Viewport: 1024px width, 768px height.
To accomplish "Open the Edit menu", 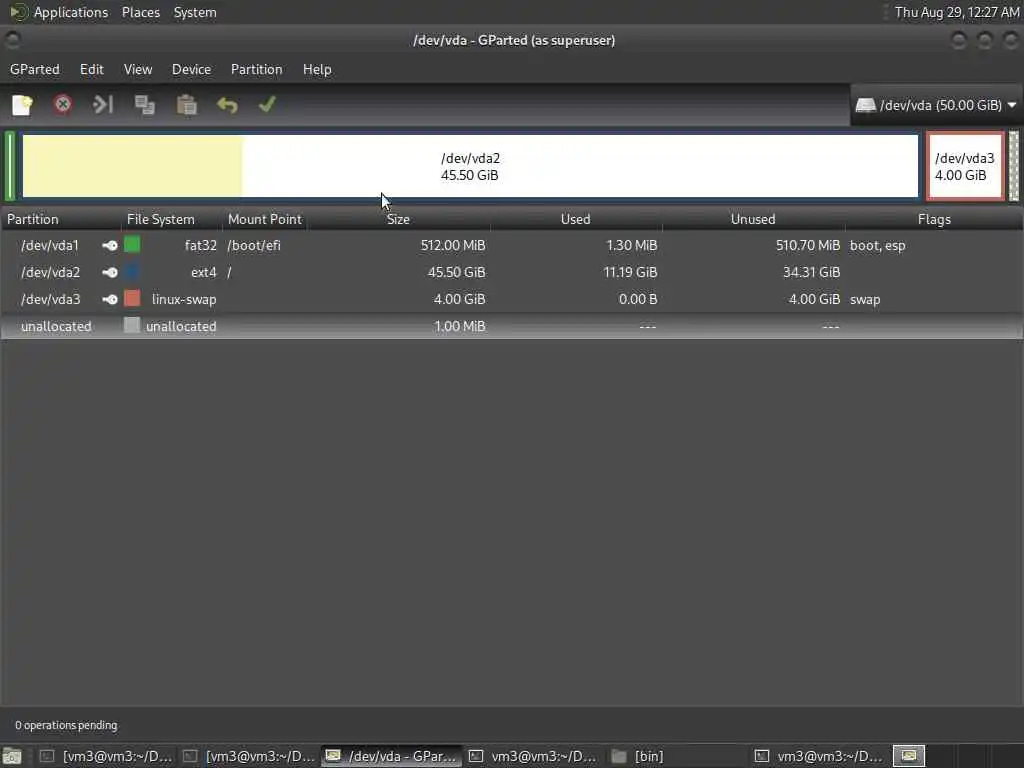I will pos(91,69).
